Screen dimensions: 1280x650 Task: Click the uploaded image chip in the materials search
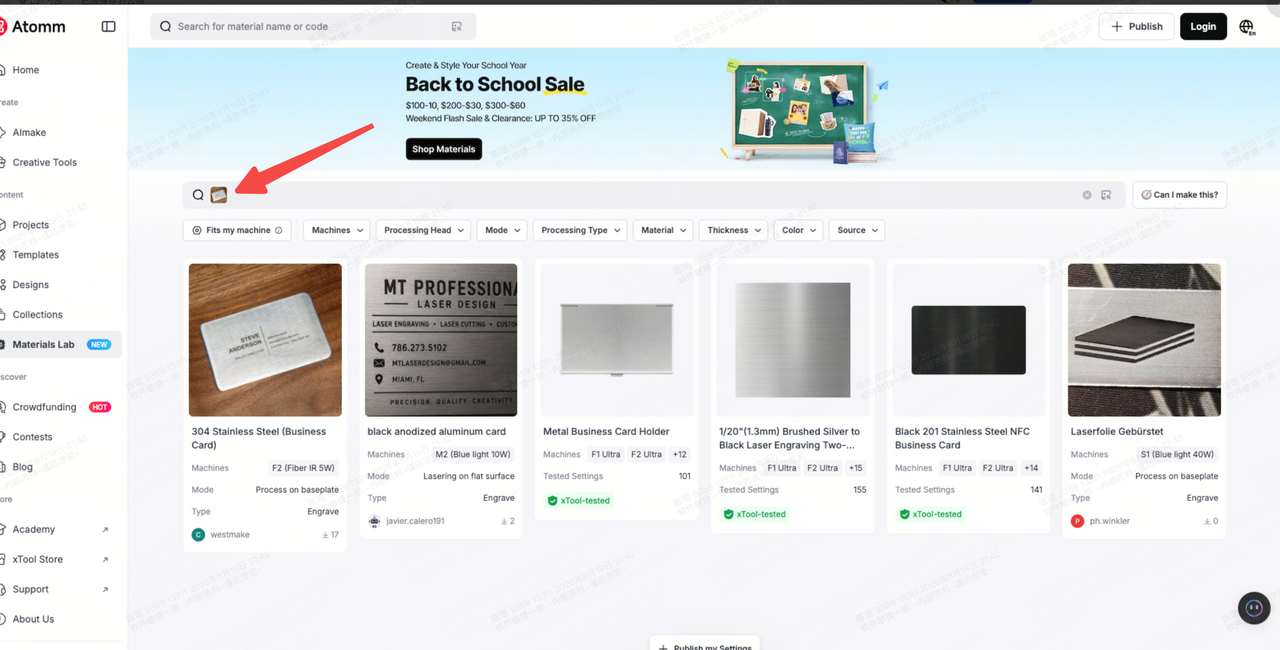(218, 195)
